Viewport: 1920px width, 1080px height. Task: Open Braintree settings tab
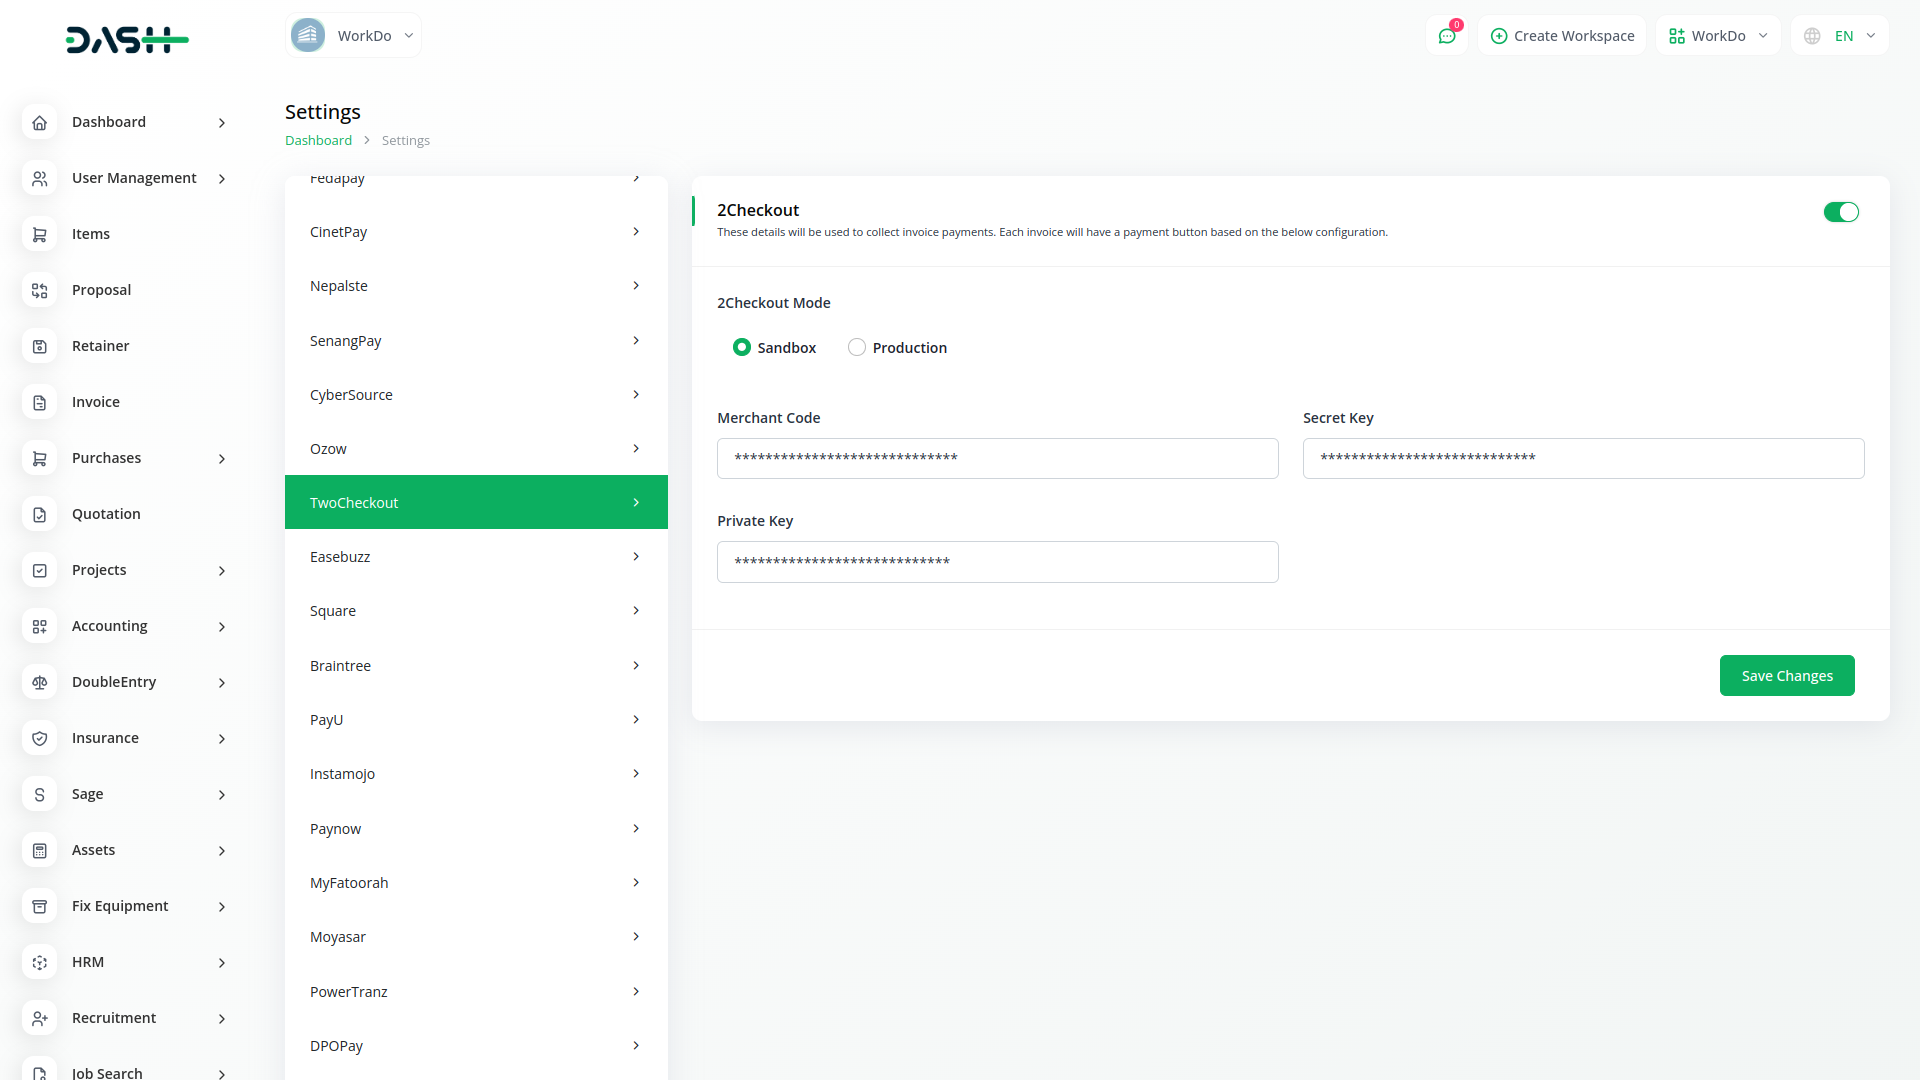tap(476, 666)
